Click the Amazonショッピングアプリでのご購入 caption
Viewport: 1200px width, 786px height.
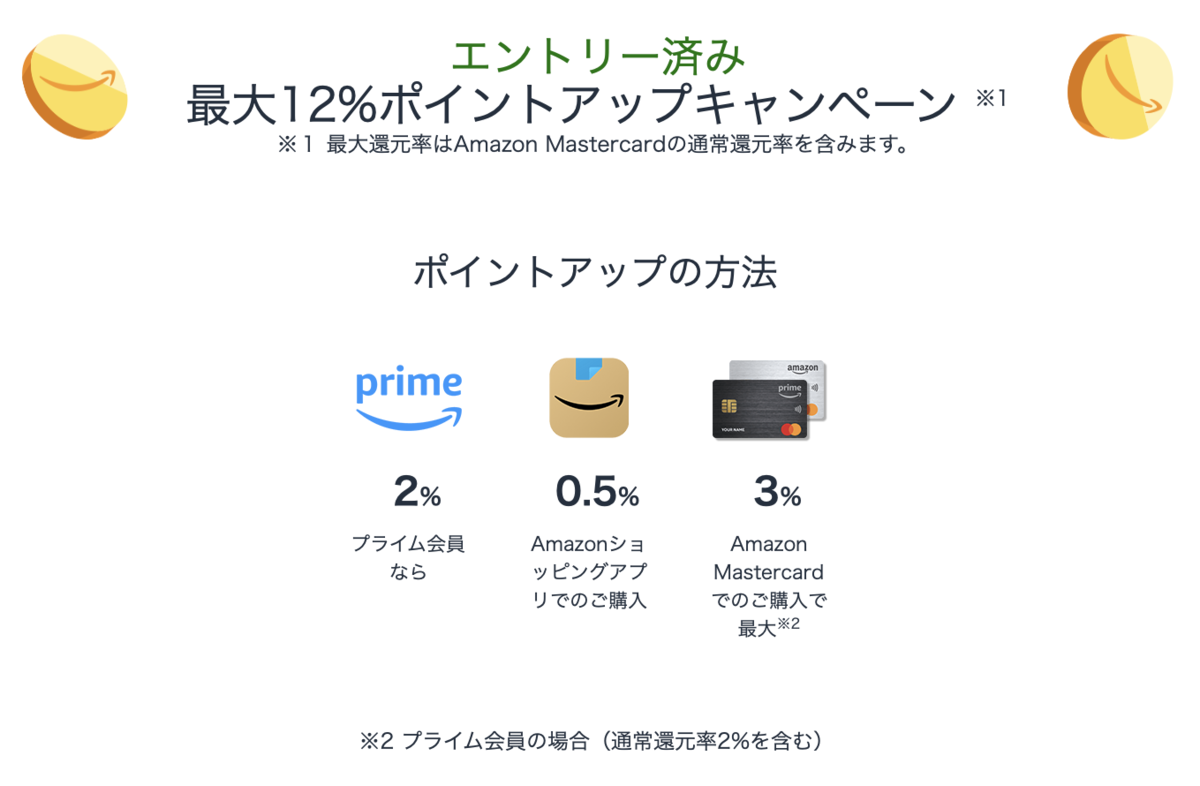coord(588,572)
